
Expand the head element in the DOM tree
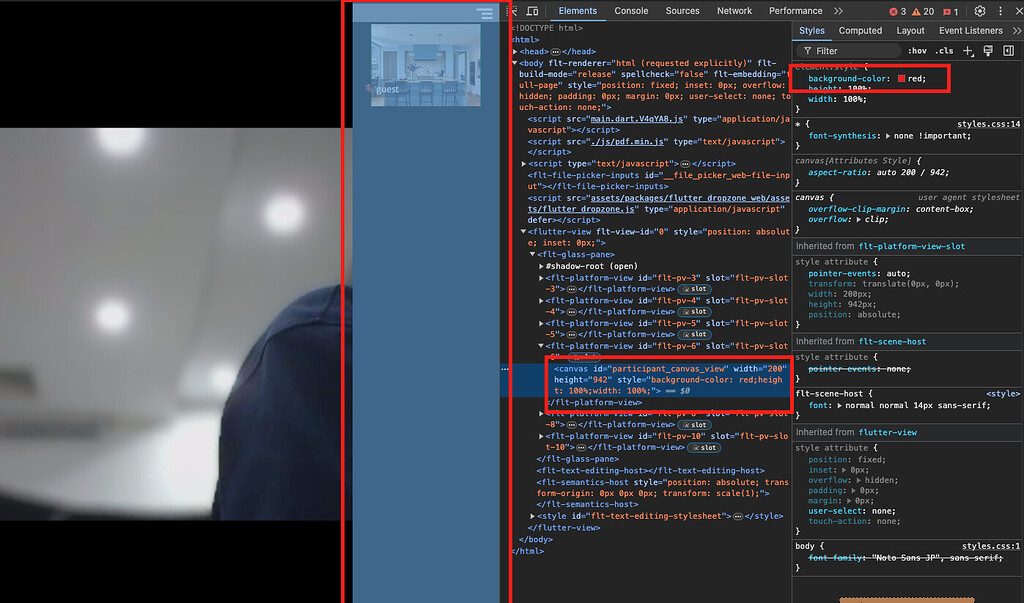[514, 51]
